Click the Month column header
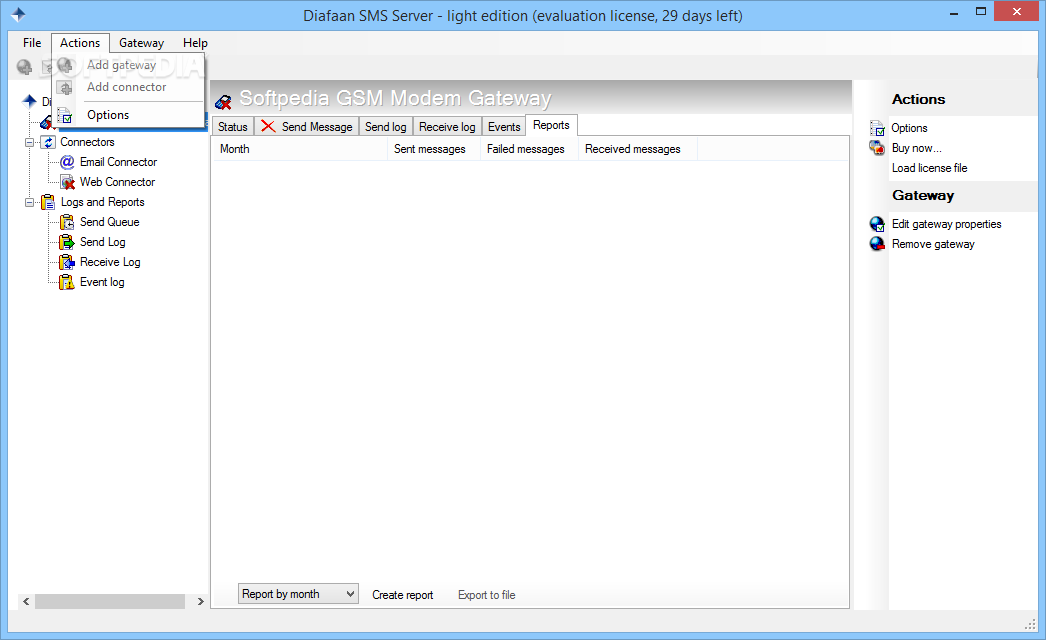1046x640 pixels. [x=300, y=149]
